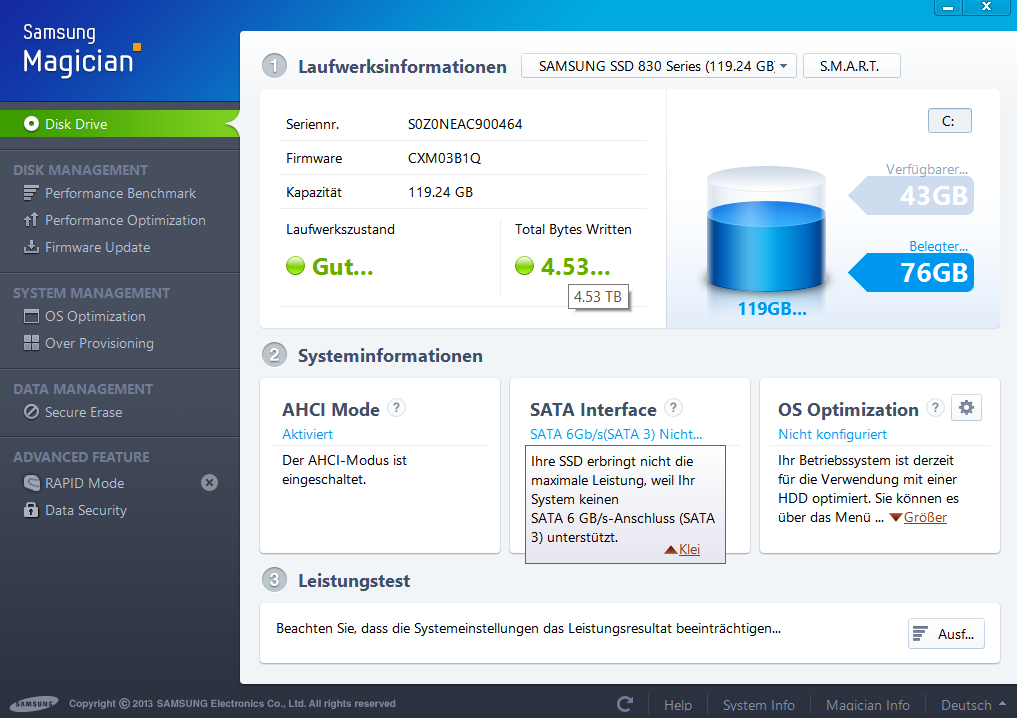Open Performance Optimization page
Image resolution: width=1017 pixels, height=718 pixels.
point(125,221)
